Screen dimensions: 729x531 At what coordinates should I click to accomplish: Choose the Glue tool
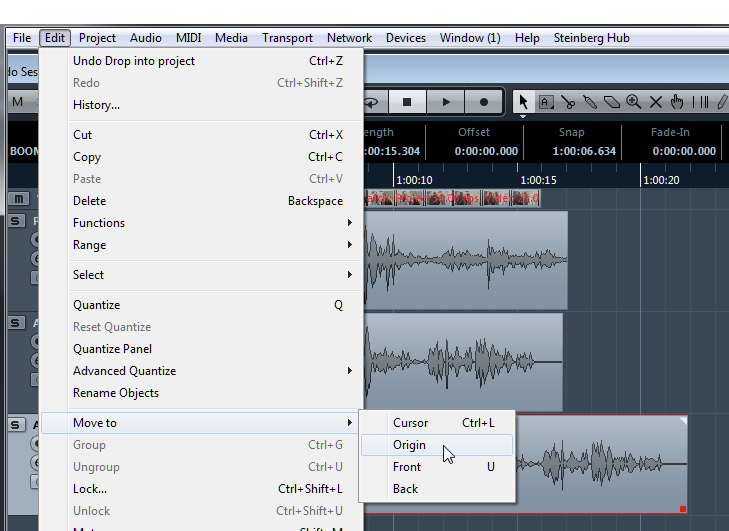(590, 101)
